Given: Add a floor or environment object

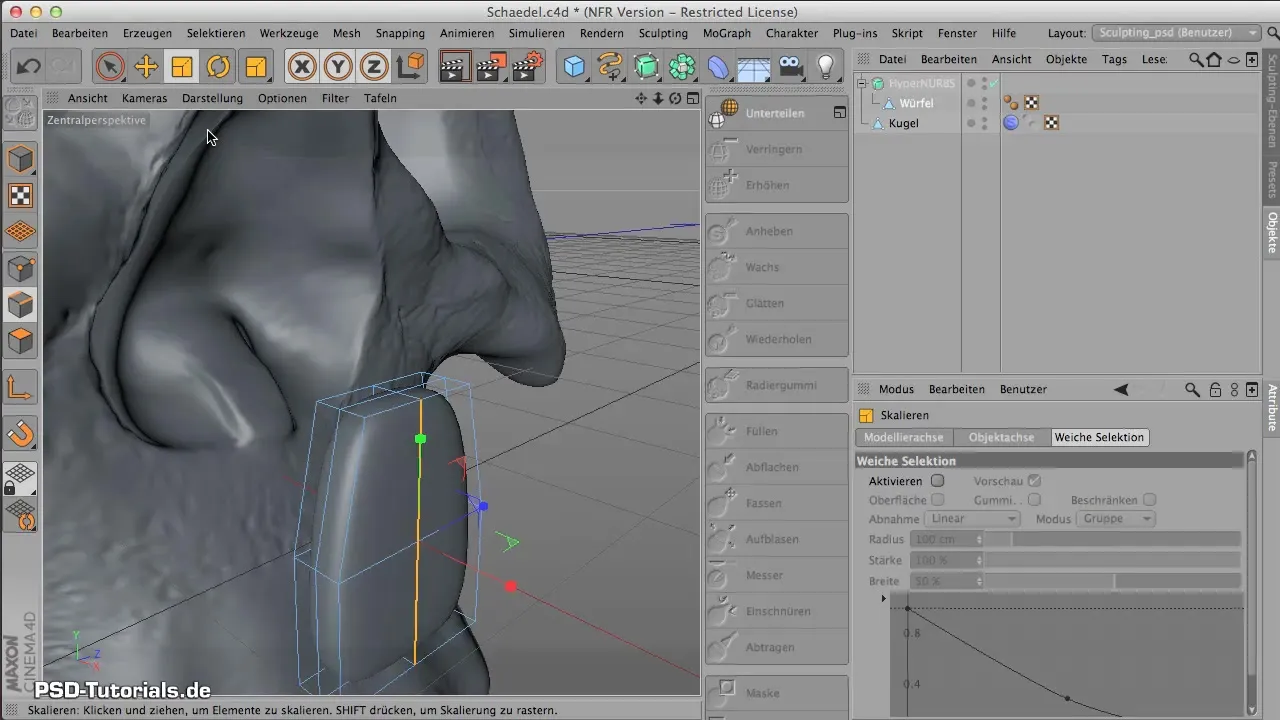Looking at the screenshot, I should click(x=754, y=67).
